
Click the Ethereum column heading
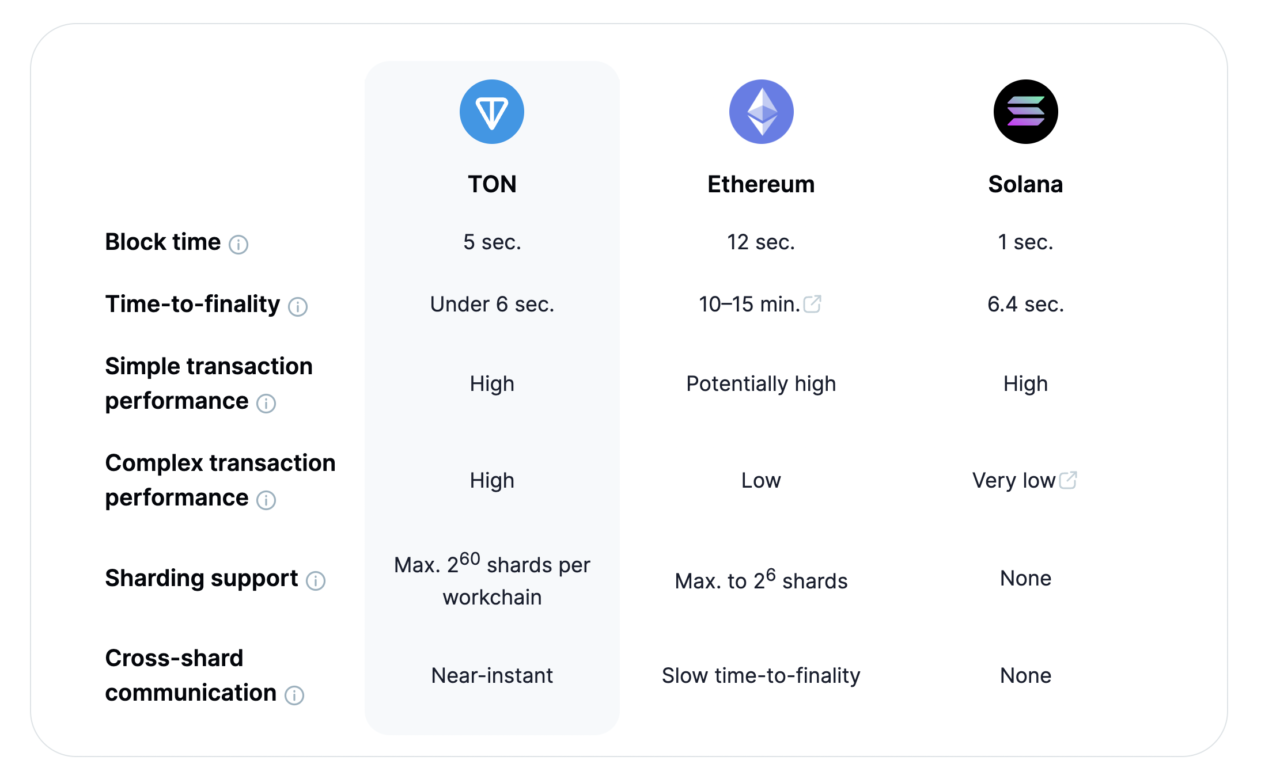761,185
